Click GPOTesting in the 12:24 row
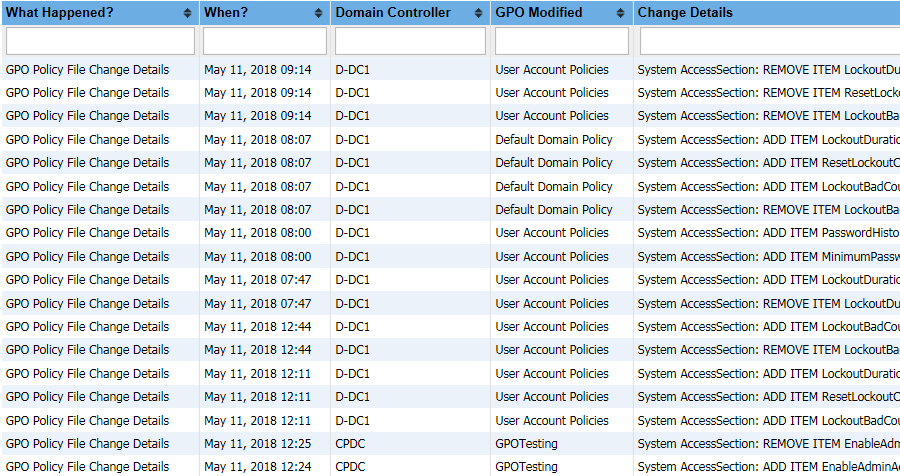 (x=526, y=467)
